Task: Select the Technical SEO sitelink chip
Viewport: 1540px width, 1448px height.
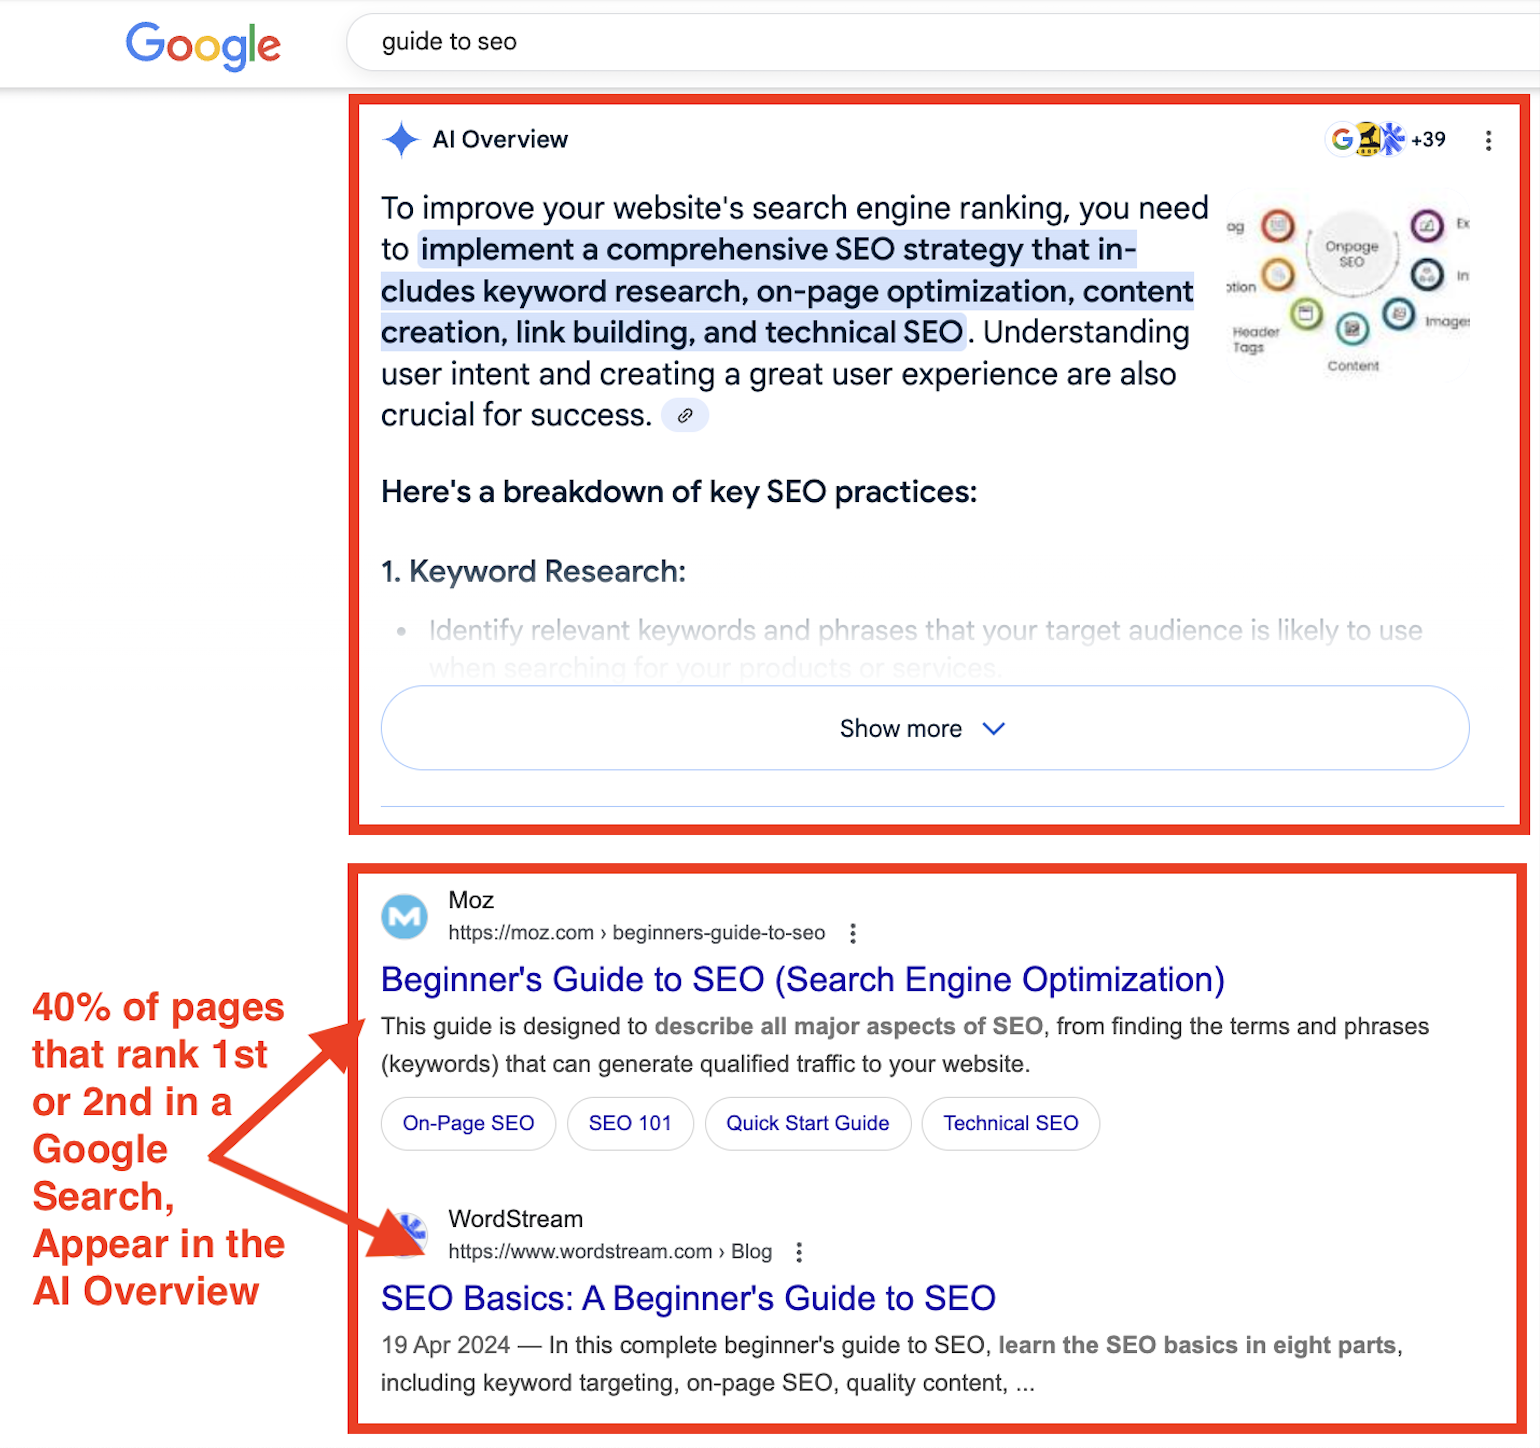Action: 1010,1123
